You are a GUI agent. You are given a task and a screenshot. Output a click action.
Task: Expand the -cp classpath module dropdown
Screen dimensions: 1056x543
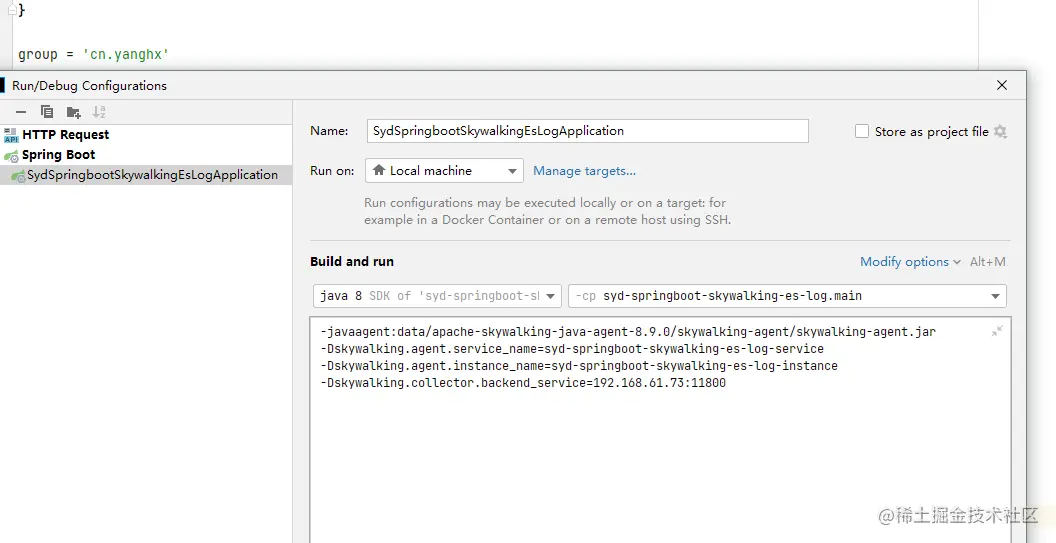click(996, 296)
